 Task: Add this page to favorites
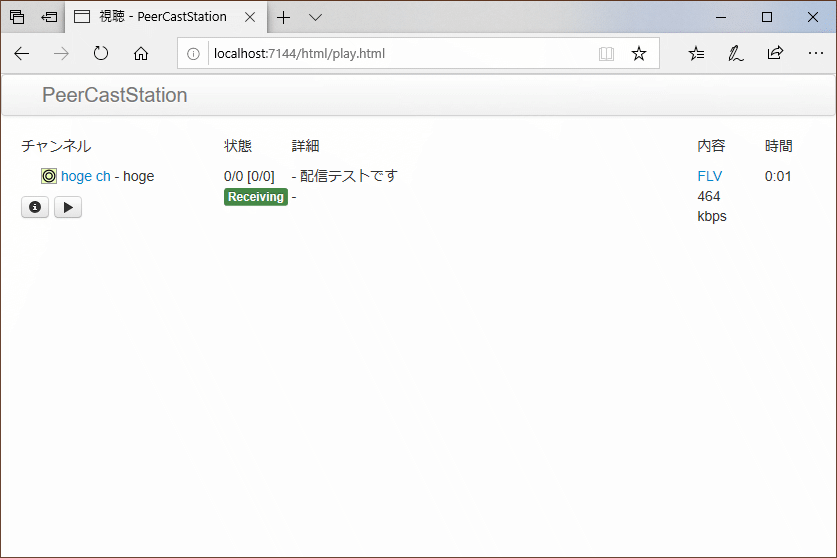click(639, 53)
